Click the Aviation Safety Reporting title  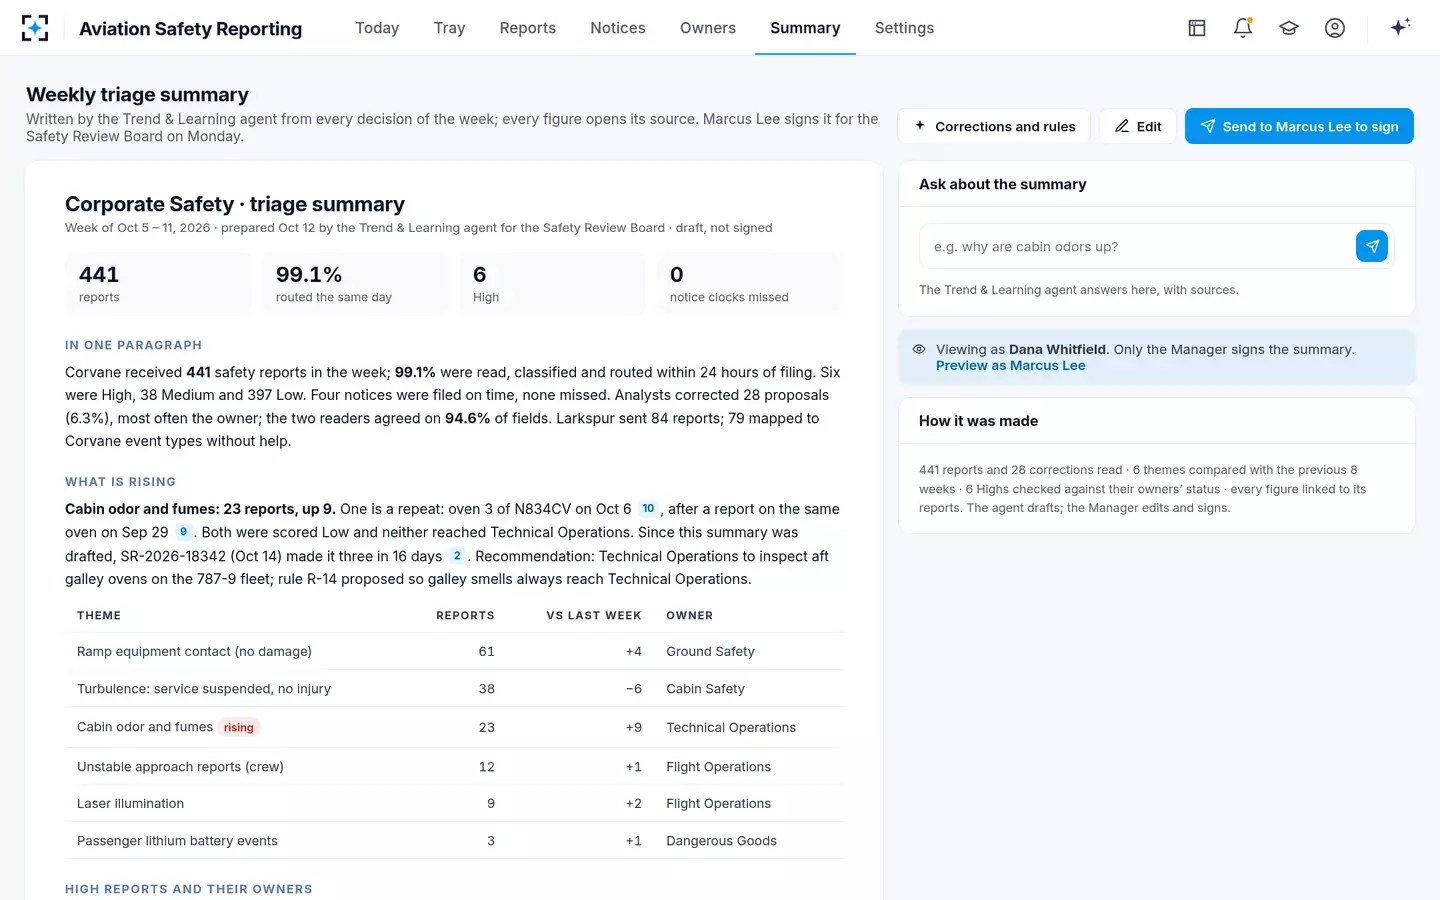click(x=191, y=29)
